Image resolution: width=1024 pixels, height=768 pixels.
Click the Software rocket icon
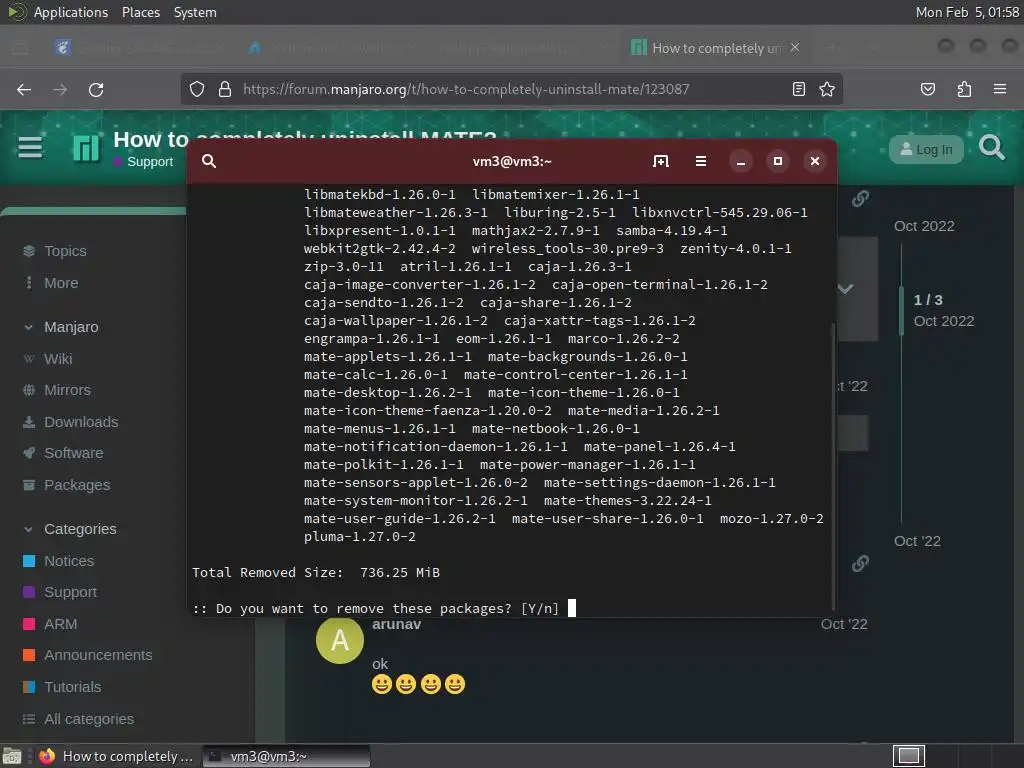click(x=29, y=453)
